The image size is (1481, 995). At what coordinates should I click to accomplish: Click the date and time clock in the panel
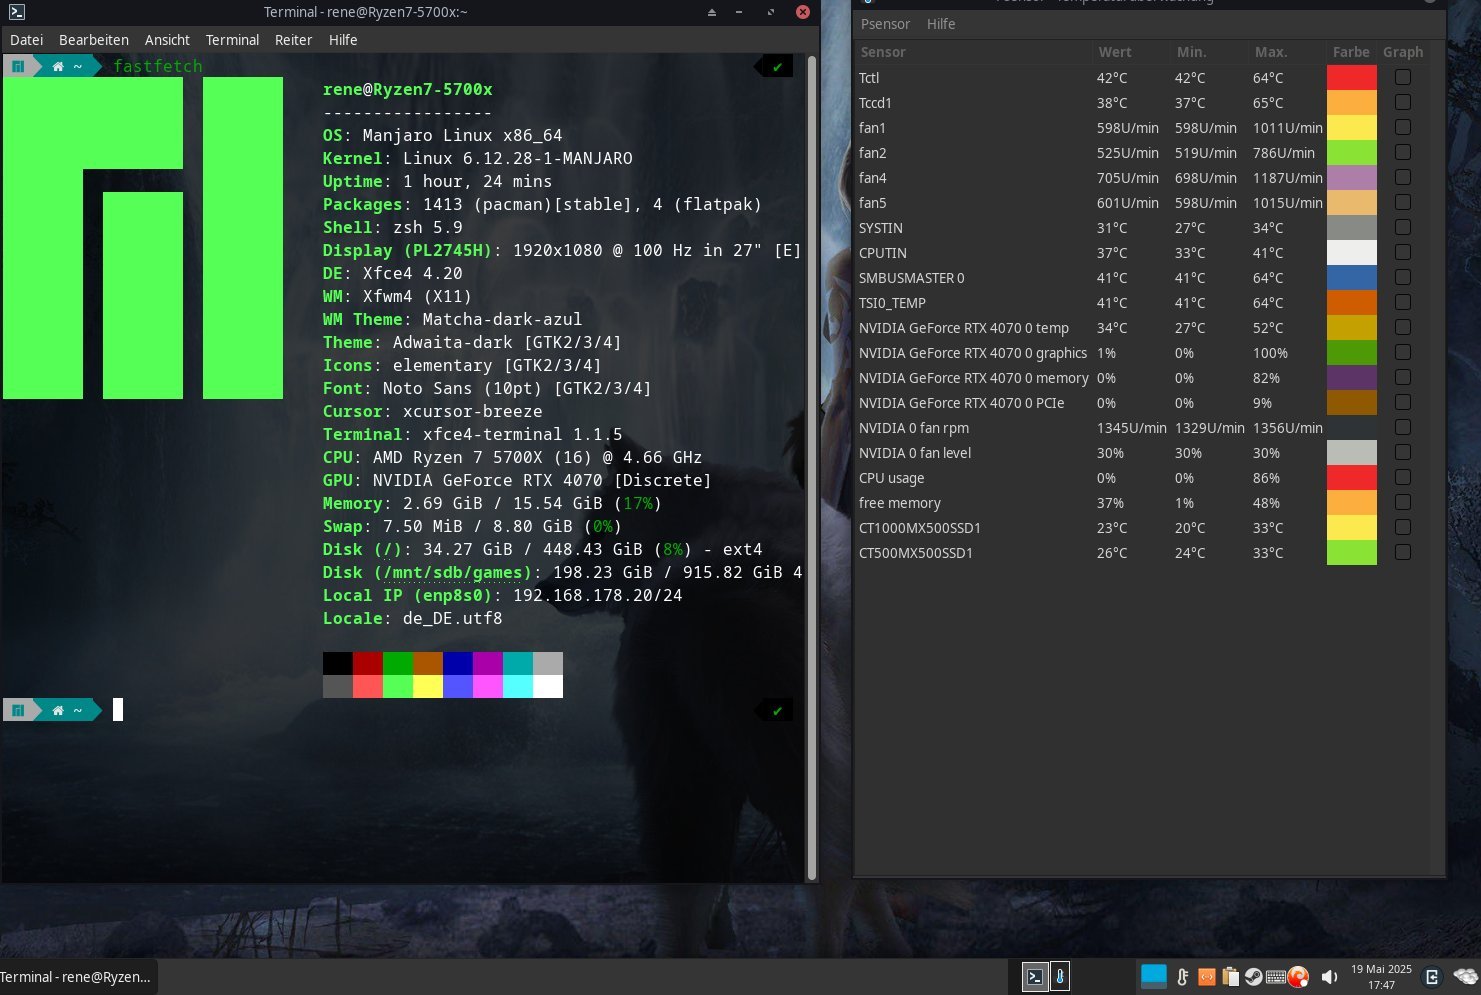[1381, 977]
